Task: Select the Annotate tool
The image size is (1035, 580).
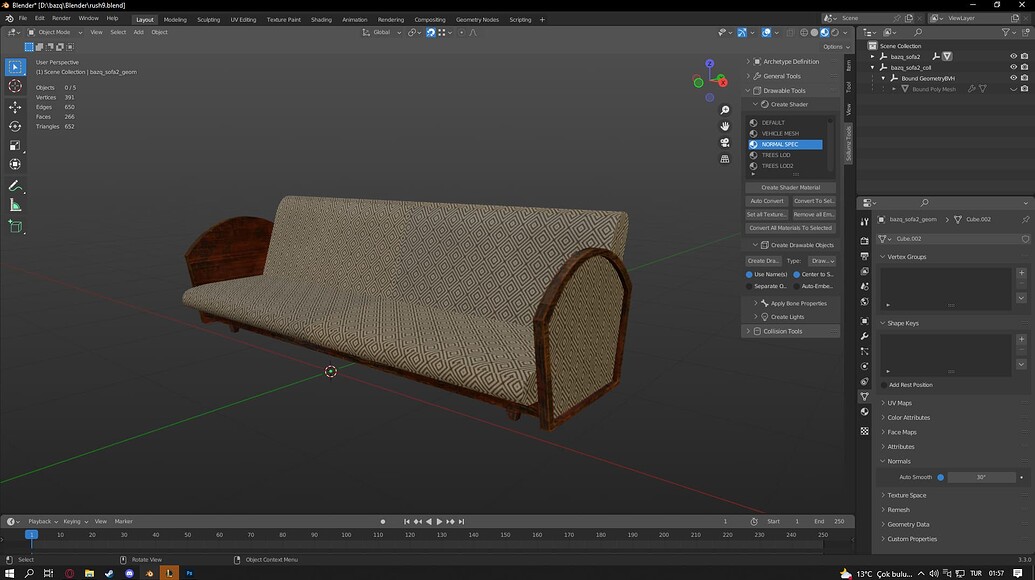Action: pos(14,185)
